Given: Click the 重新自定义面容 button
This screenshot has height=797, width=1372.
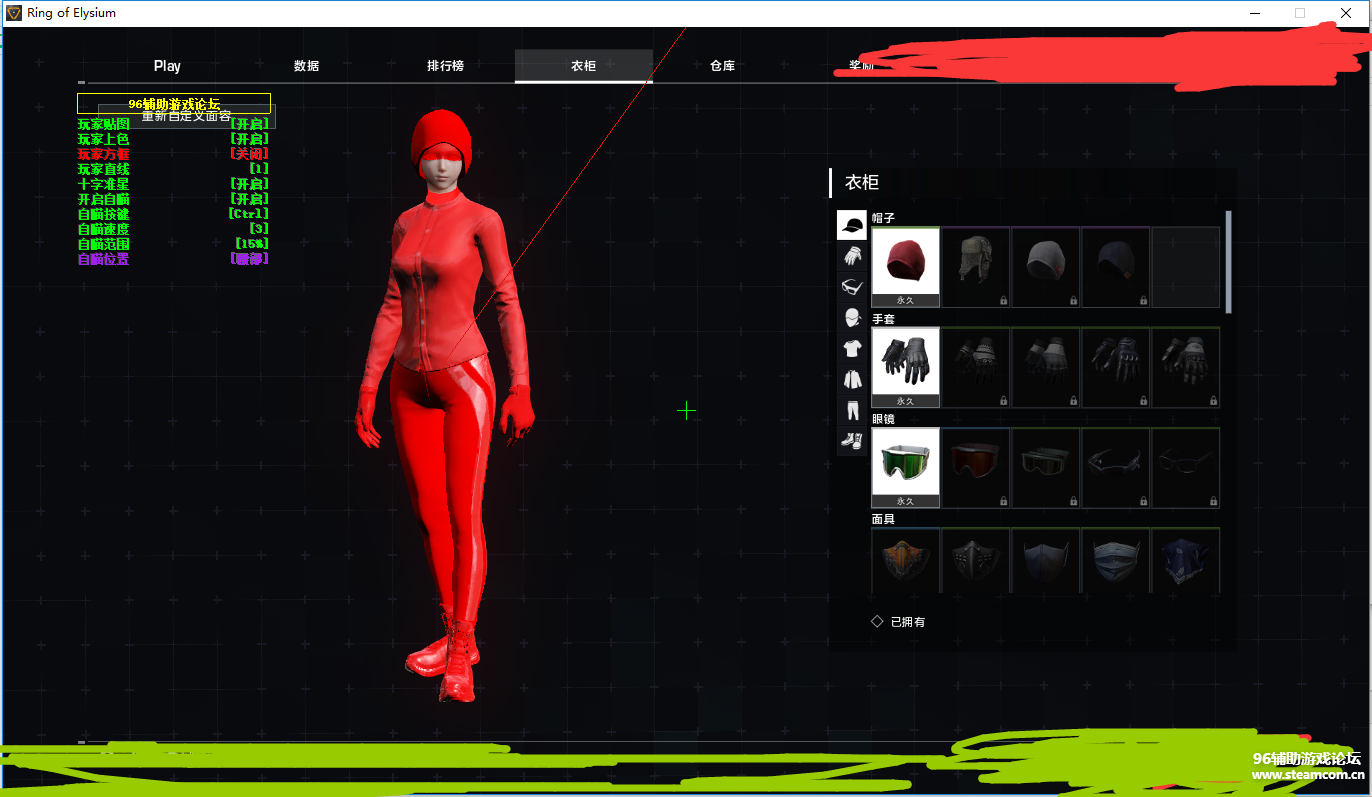Looking at the screenshot, I should click(x=186, y=116).
